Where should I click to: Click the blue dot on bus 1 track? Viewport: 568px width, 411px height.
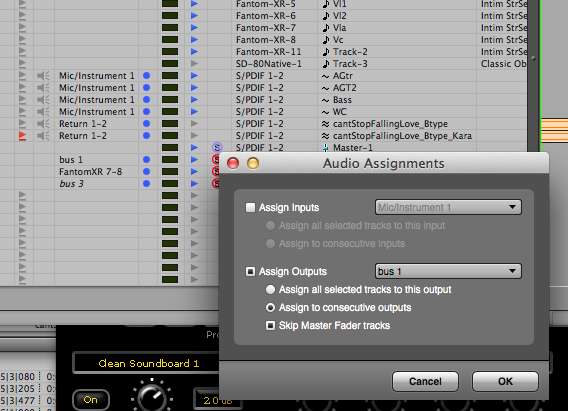click(146, 159)
